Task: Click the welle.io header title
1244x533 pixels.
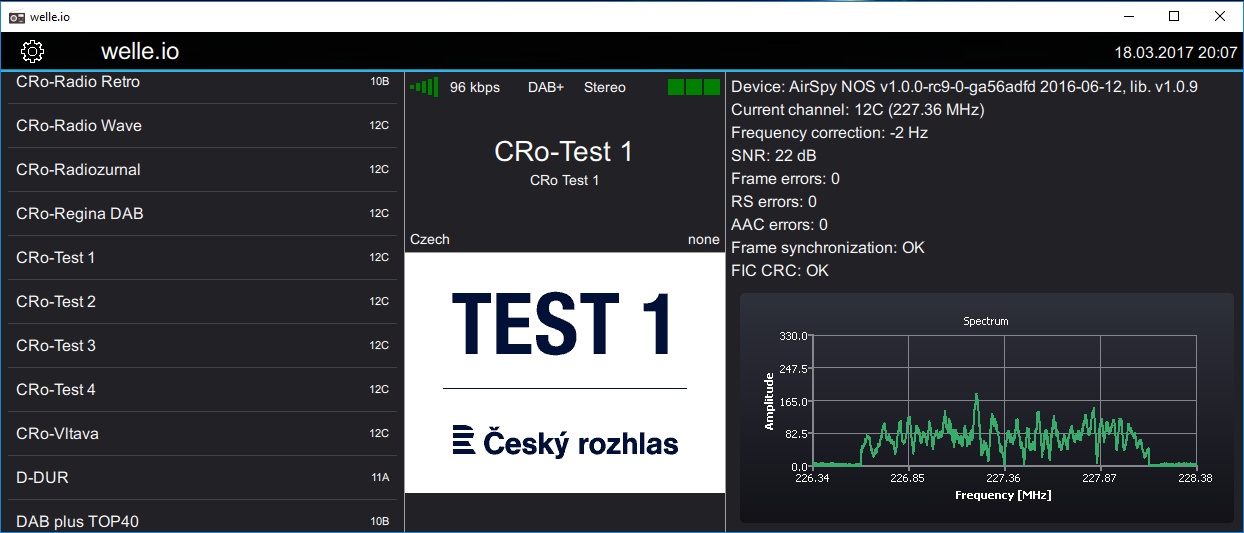Action: (x=140, y=52)
